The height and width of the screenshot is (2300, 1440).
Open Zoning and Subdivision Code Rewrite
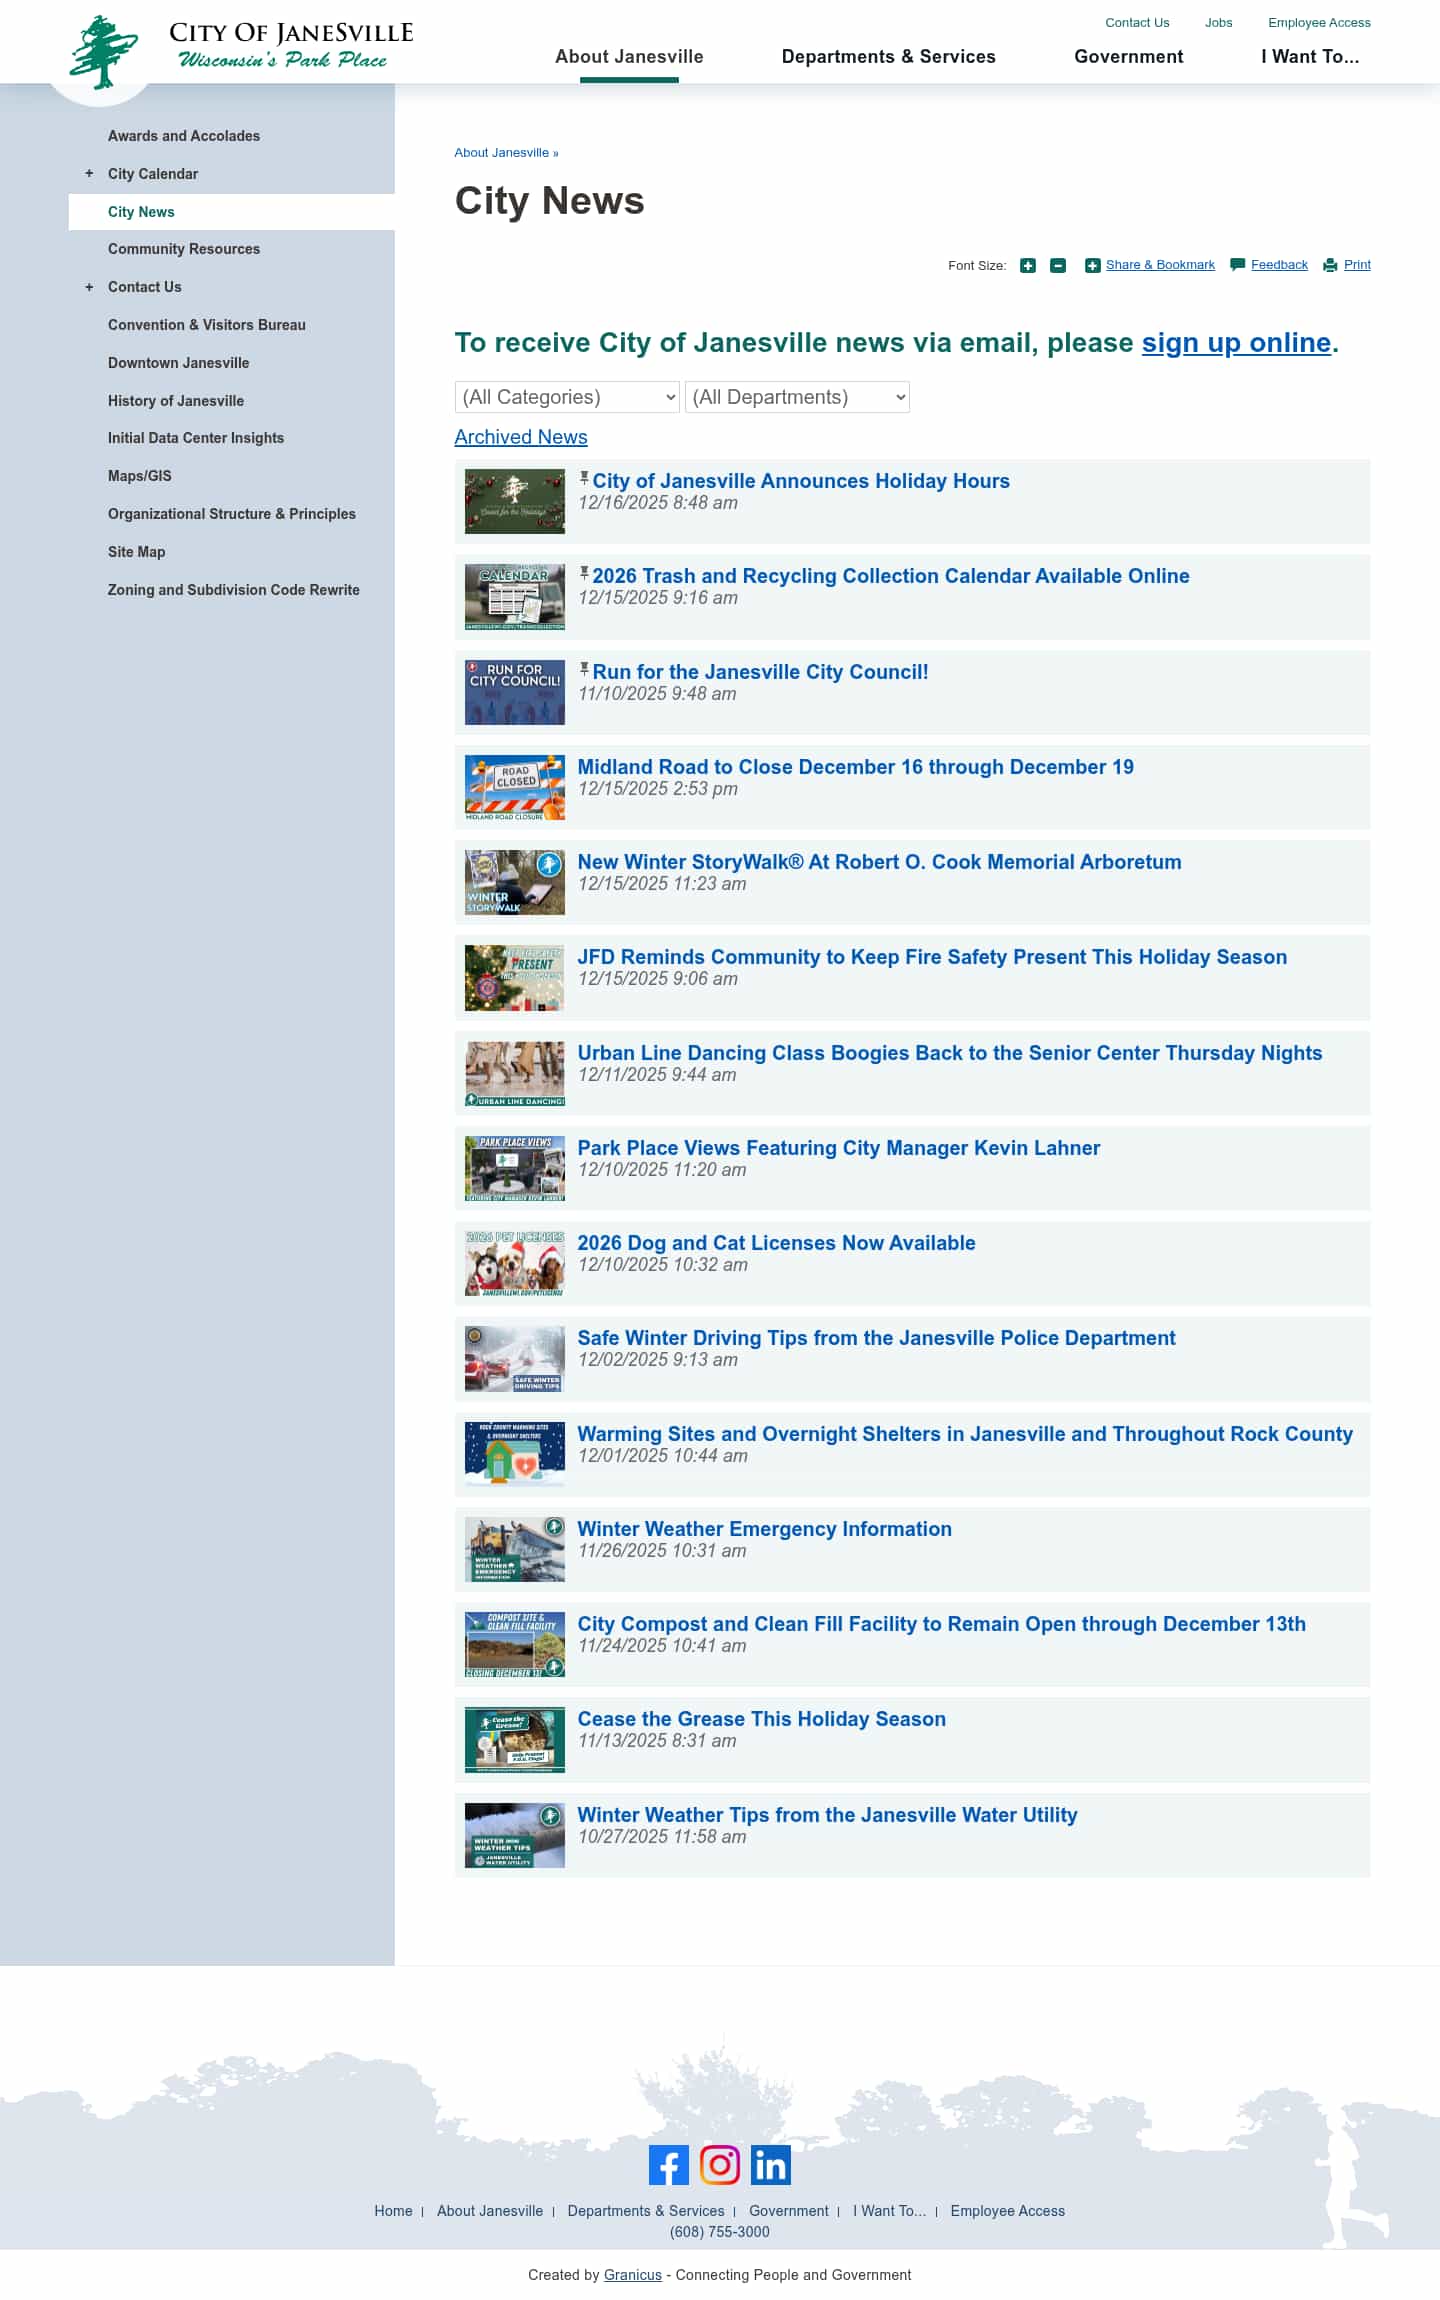click(234, 590)
